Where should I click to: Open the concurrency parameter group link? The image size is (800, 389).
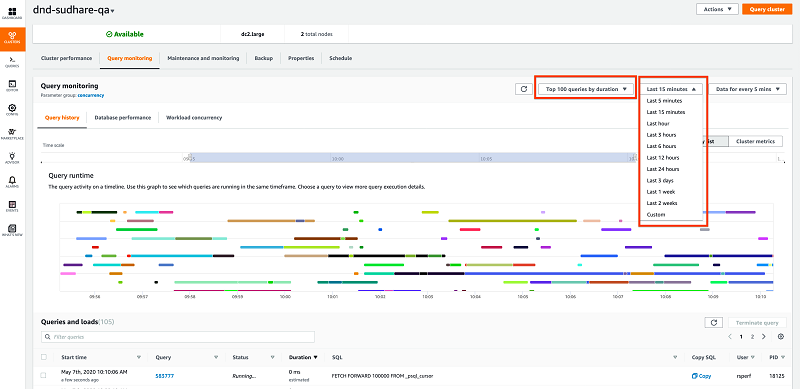tap(91, 95)
